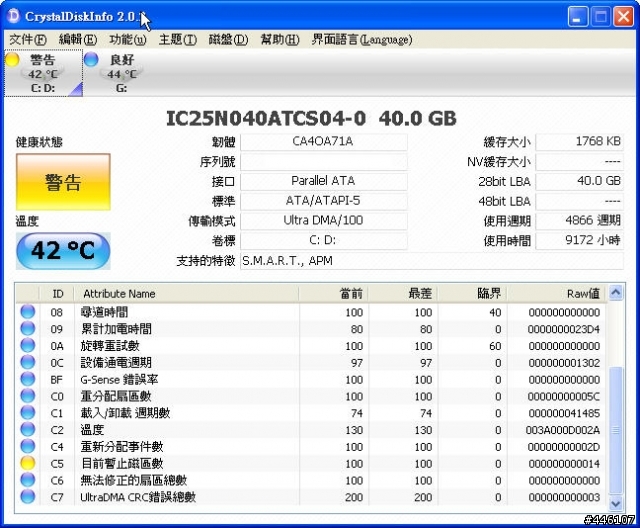Open the 文件(F) menu
The width and height of the screenshot is (640, 528).
[28, 40]
